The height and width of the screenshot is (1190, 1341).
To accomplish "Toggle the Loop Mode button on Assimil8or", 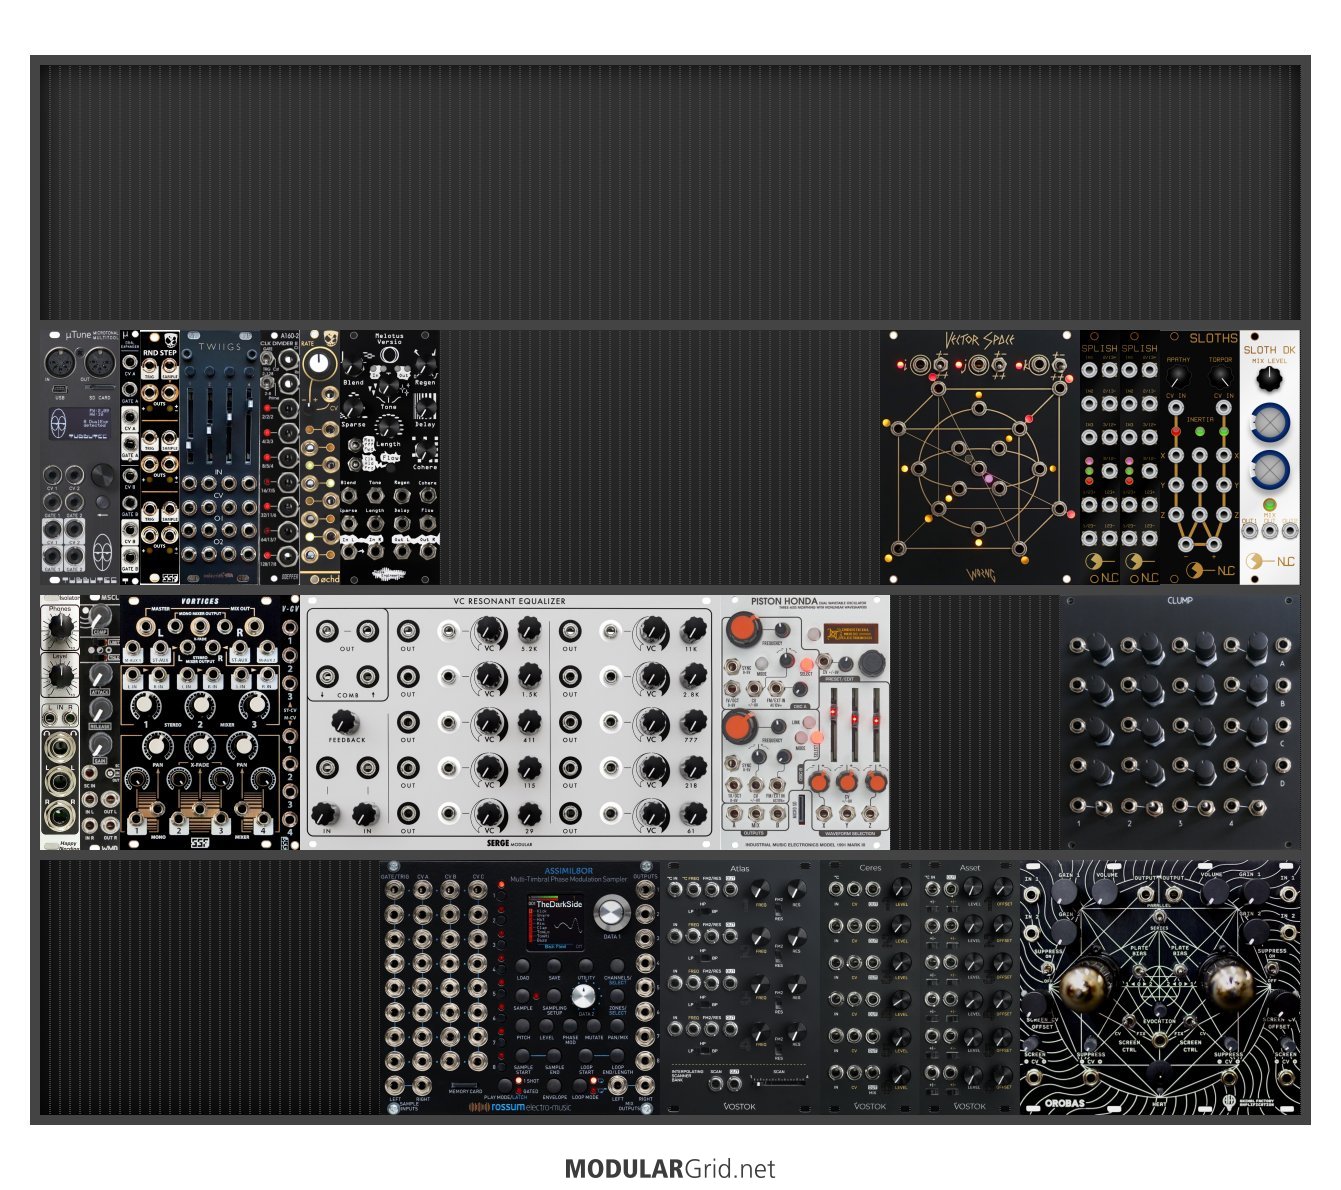I will click(x=579, y=1086).
